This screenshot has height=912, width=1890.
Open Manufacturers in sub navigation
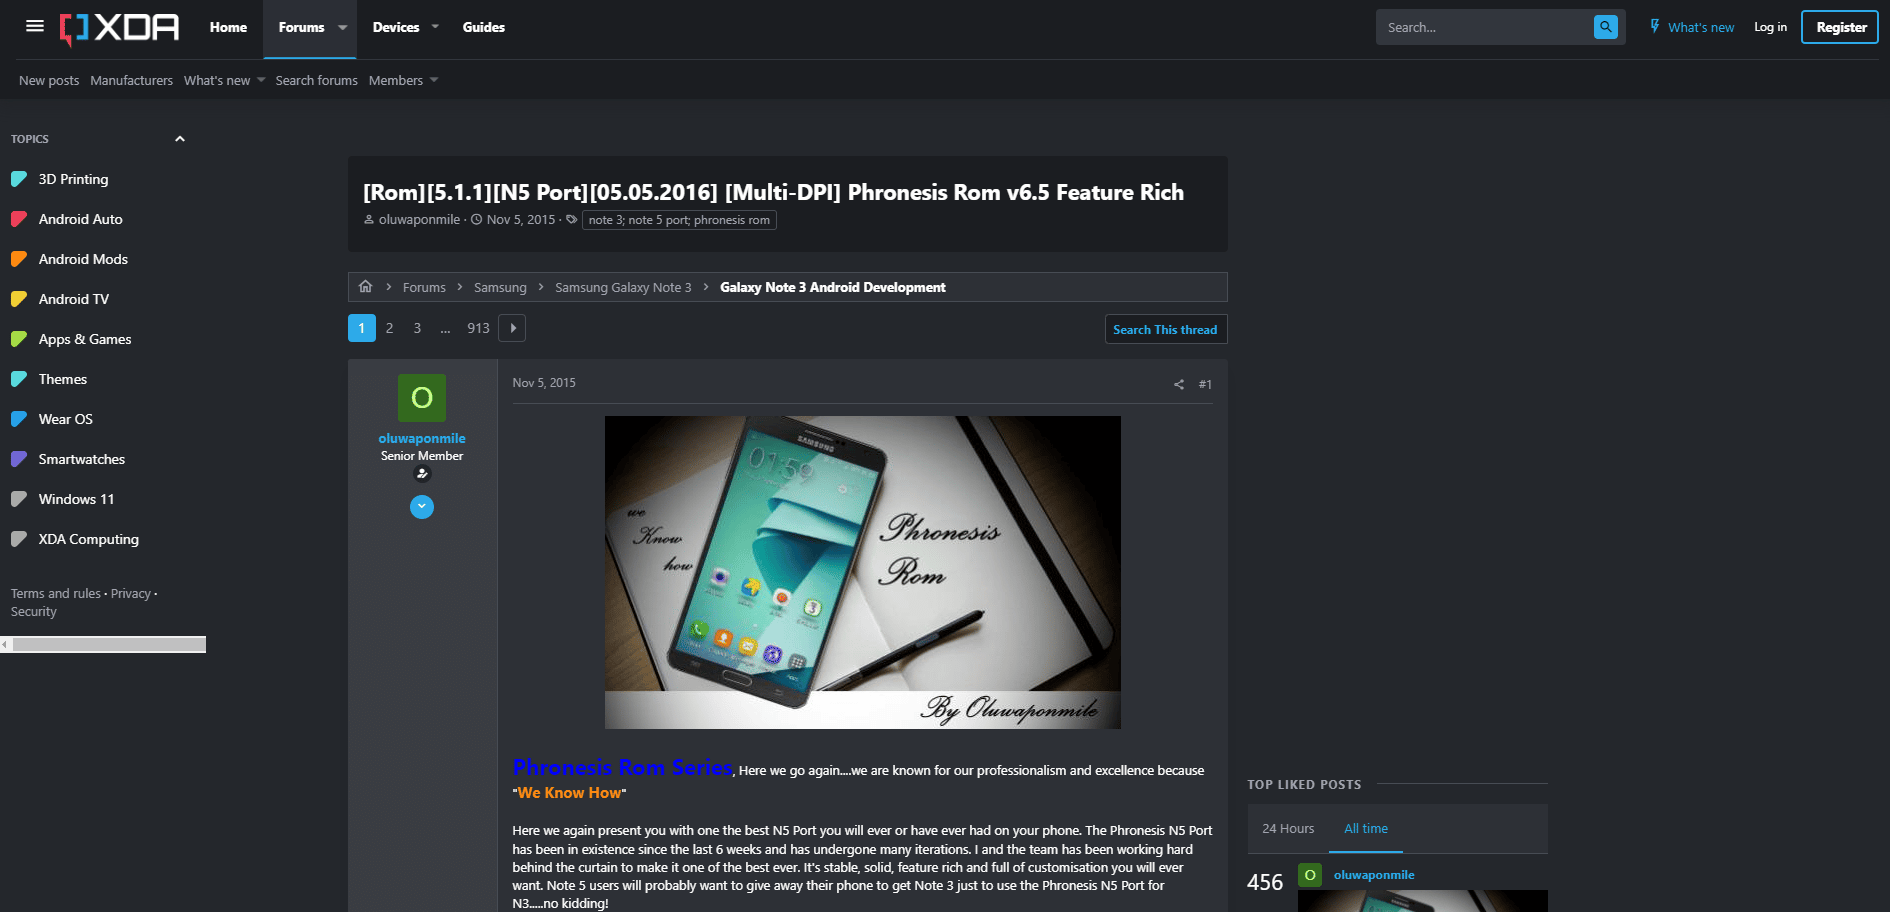pos(131,80)
